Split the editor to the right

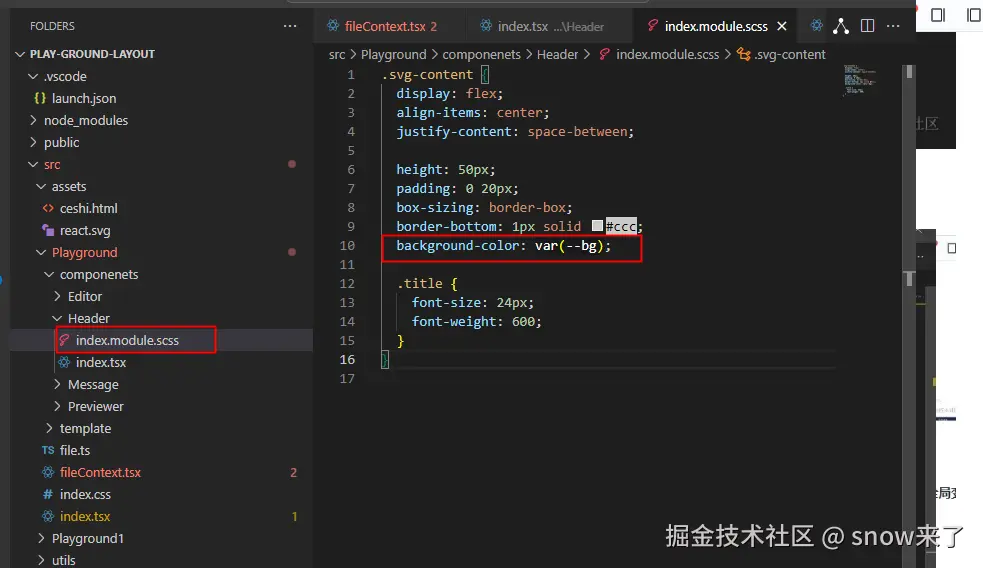(x=868, y=26)
